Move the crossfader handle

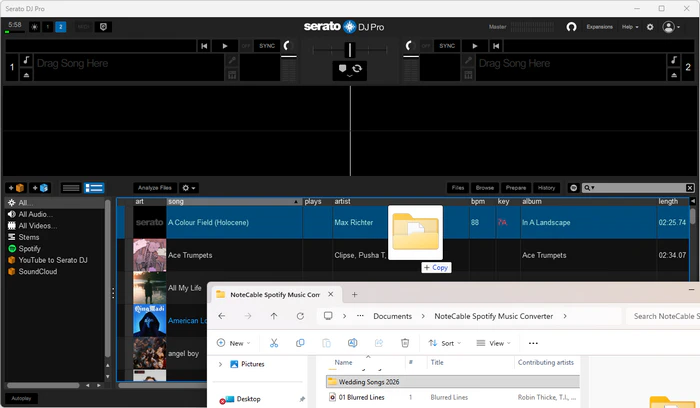[x=350, y=50]
